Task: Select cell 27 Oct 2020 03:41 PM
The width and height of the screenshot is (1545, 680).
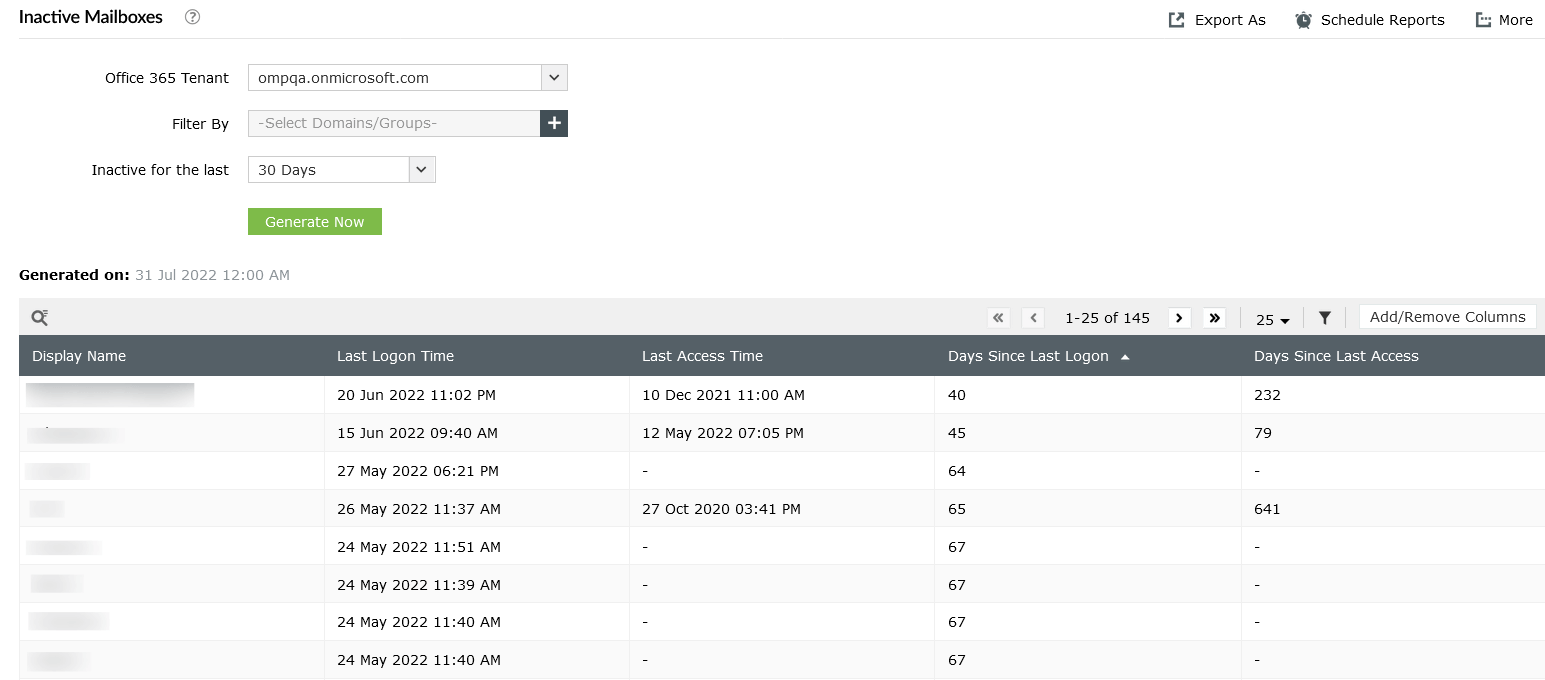Action: click(721, 509)
